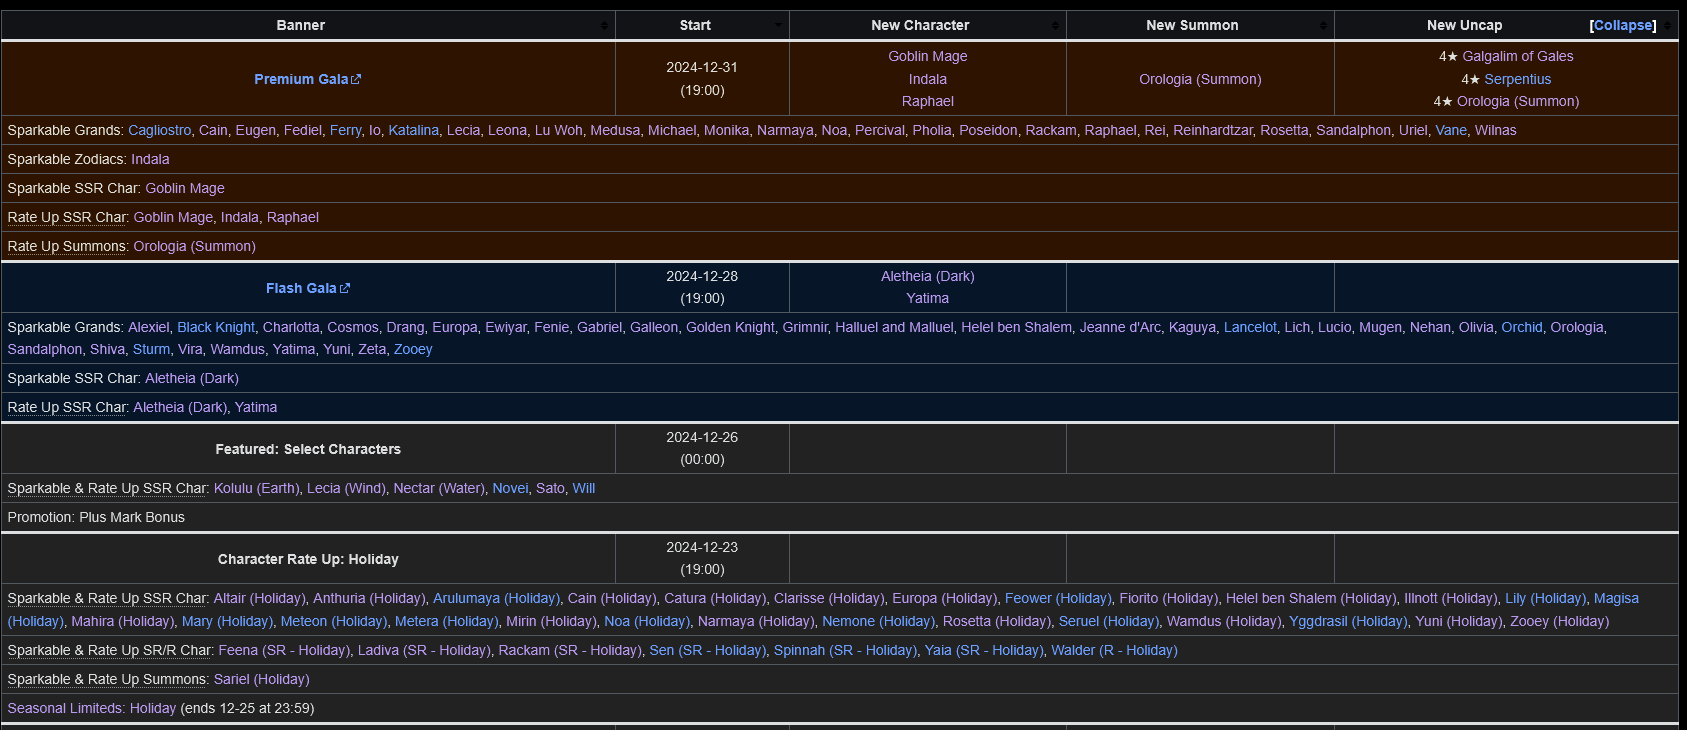Open Orologia (Summon) in the New Summon cell
This screenshot has width=1687, height=730.
1200,79
